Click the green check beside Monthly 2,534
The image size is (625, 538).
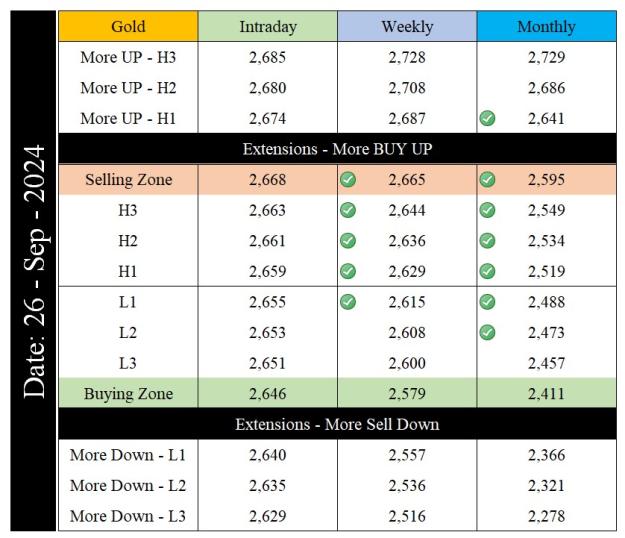click(487, 241)
